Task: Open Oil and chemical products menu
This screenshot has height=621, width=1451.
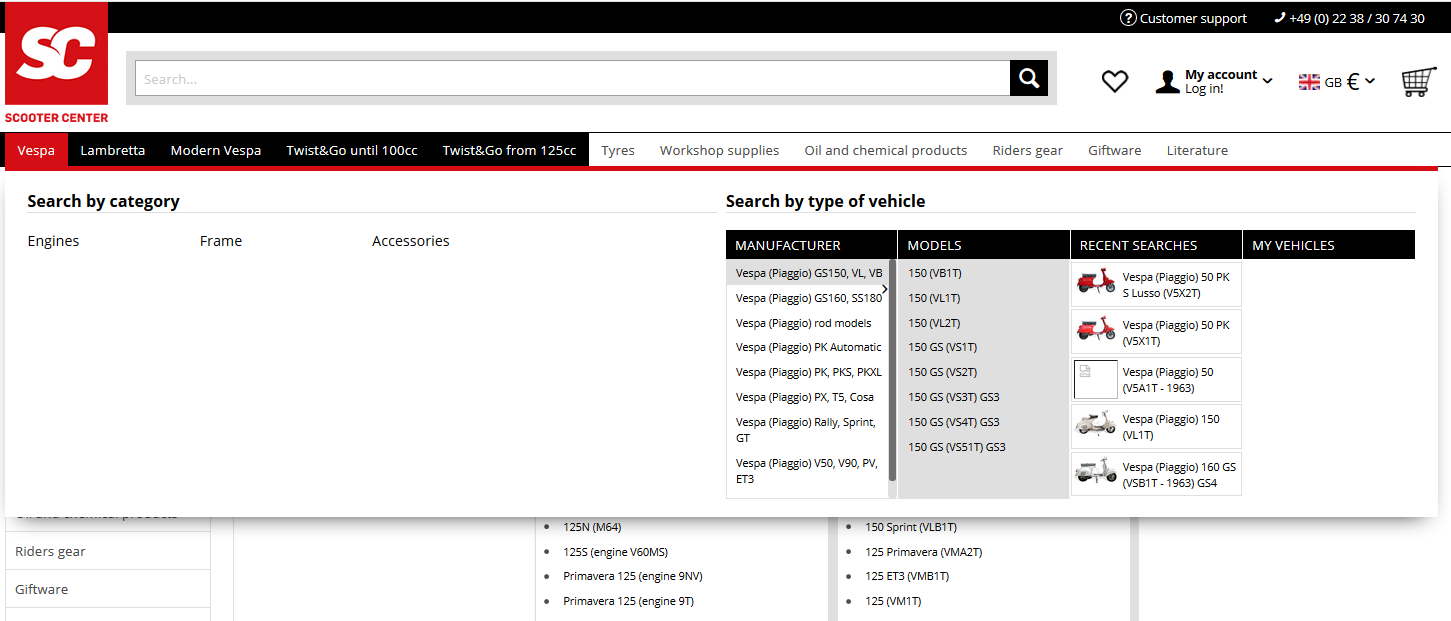Action: click(886, 150)
